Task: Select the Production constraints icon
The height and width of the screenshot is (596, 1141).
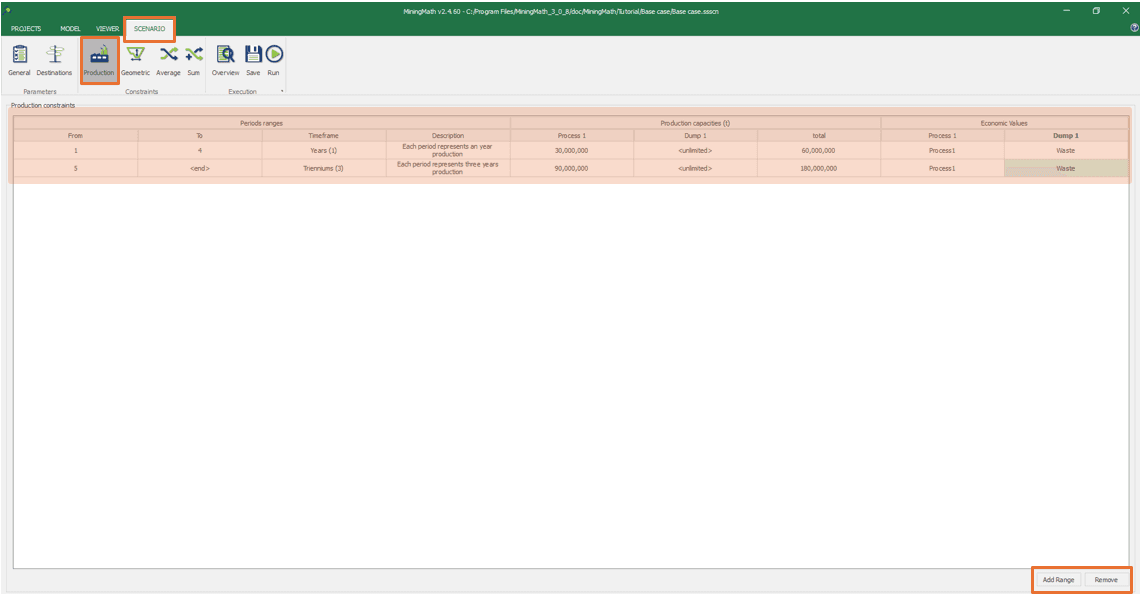Action: click(x=99, y=59)
